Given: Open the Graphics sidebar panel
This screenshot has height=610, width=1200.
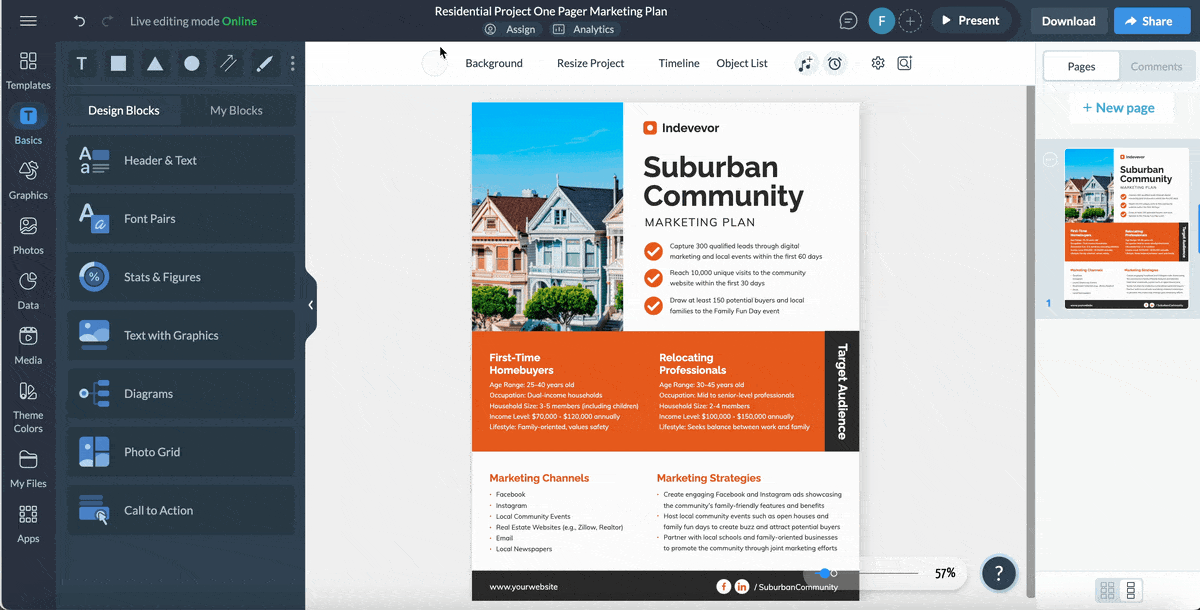Looking at the screenshot, I should coord(28,179).
